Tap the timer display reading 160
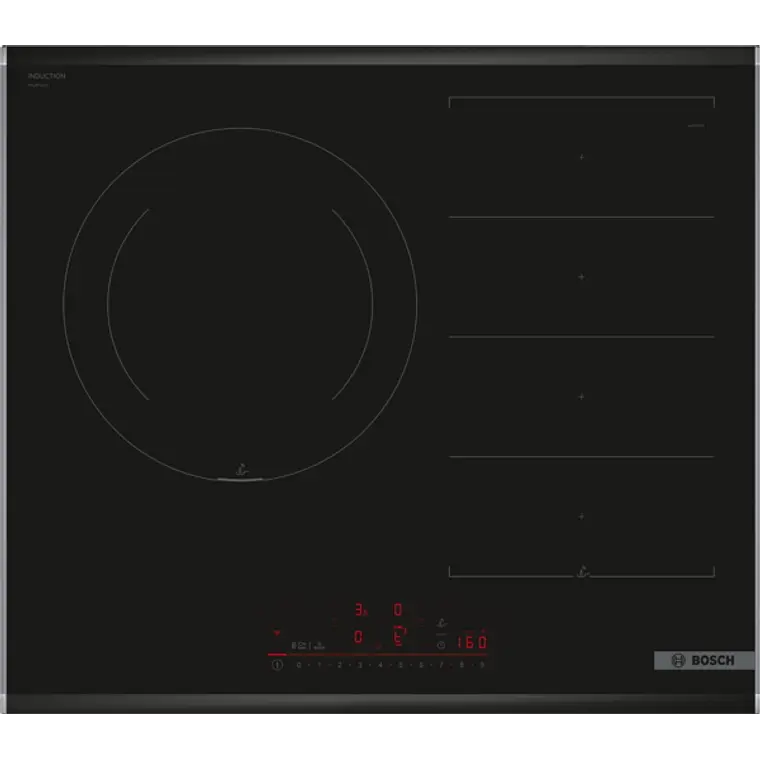760x760 pixels. point(471,643)
